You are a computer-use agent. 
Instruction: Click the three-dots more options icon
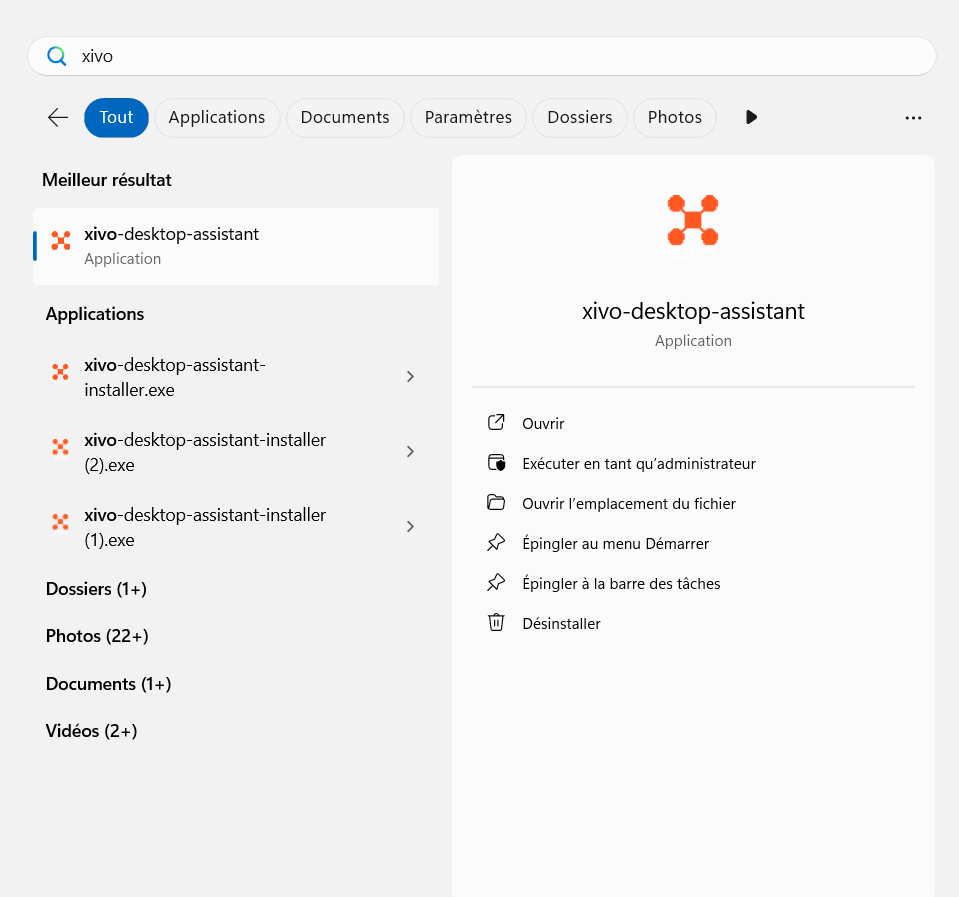pos(912,118)
